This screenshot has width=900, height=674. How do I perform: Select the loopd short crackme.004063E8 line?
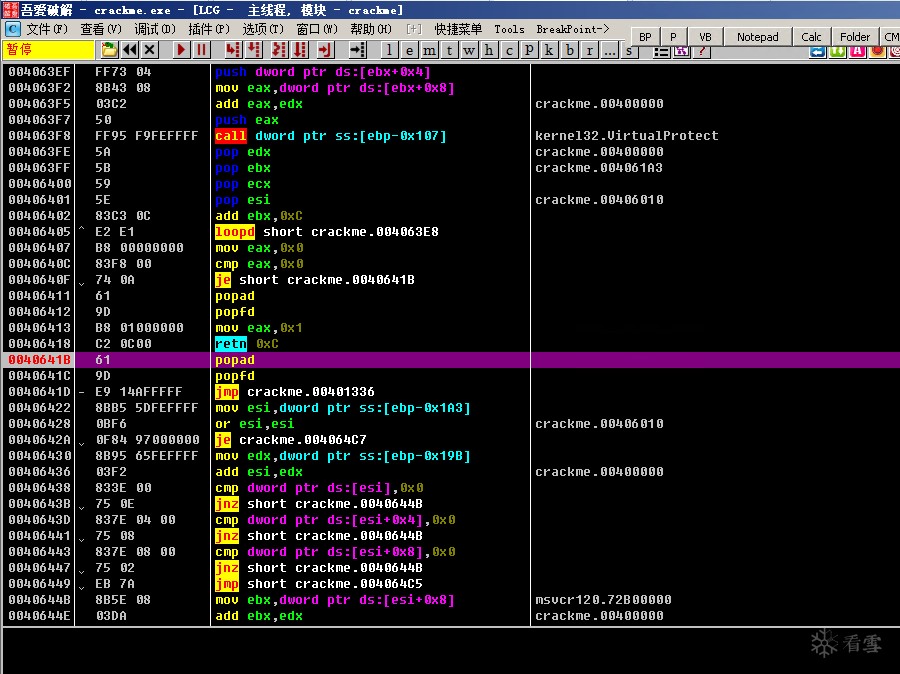[327, 232]
